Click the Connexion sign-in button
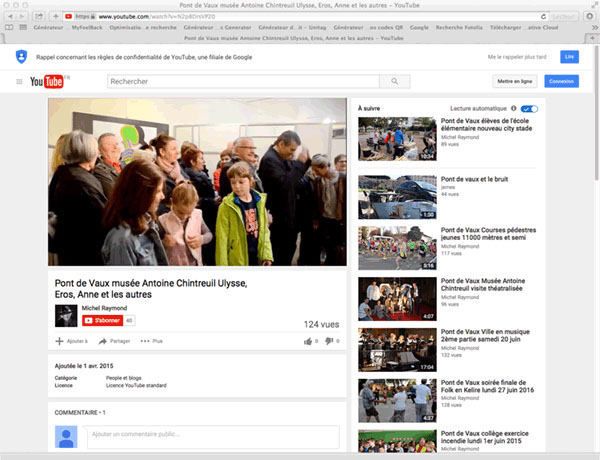Viewport: 600px width, 460px height. [x=561, y=81]
